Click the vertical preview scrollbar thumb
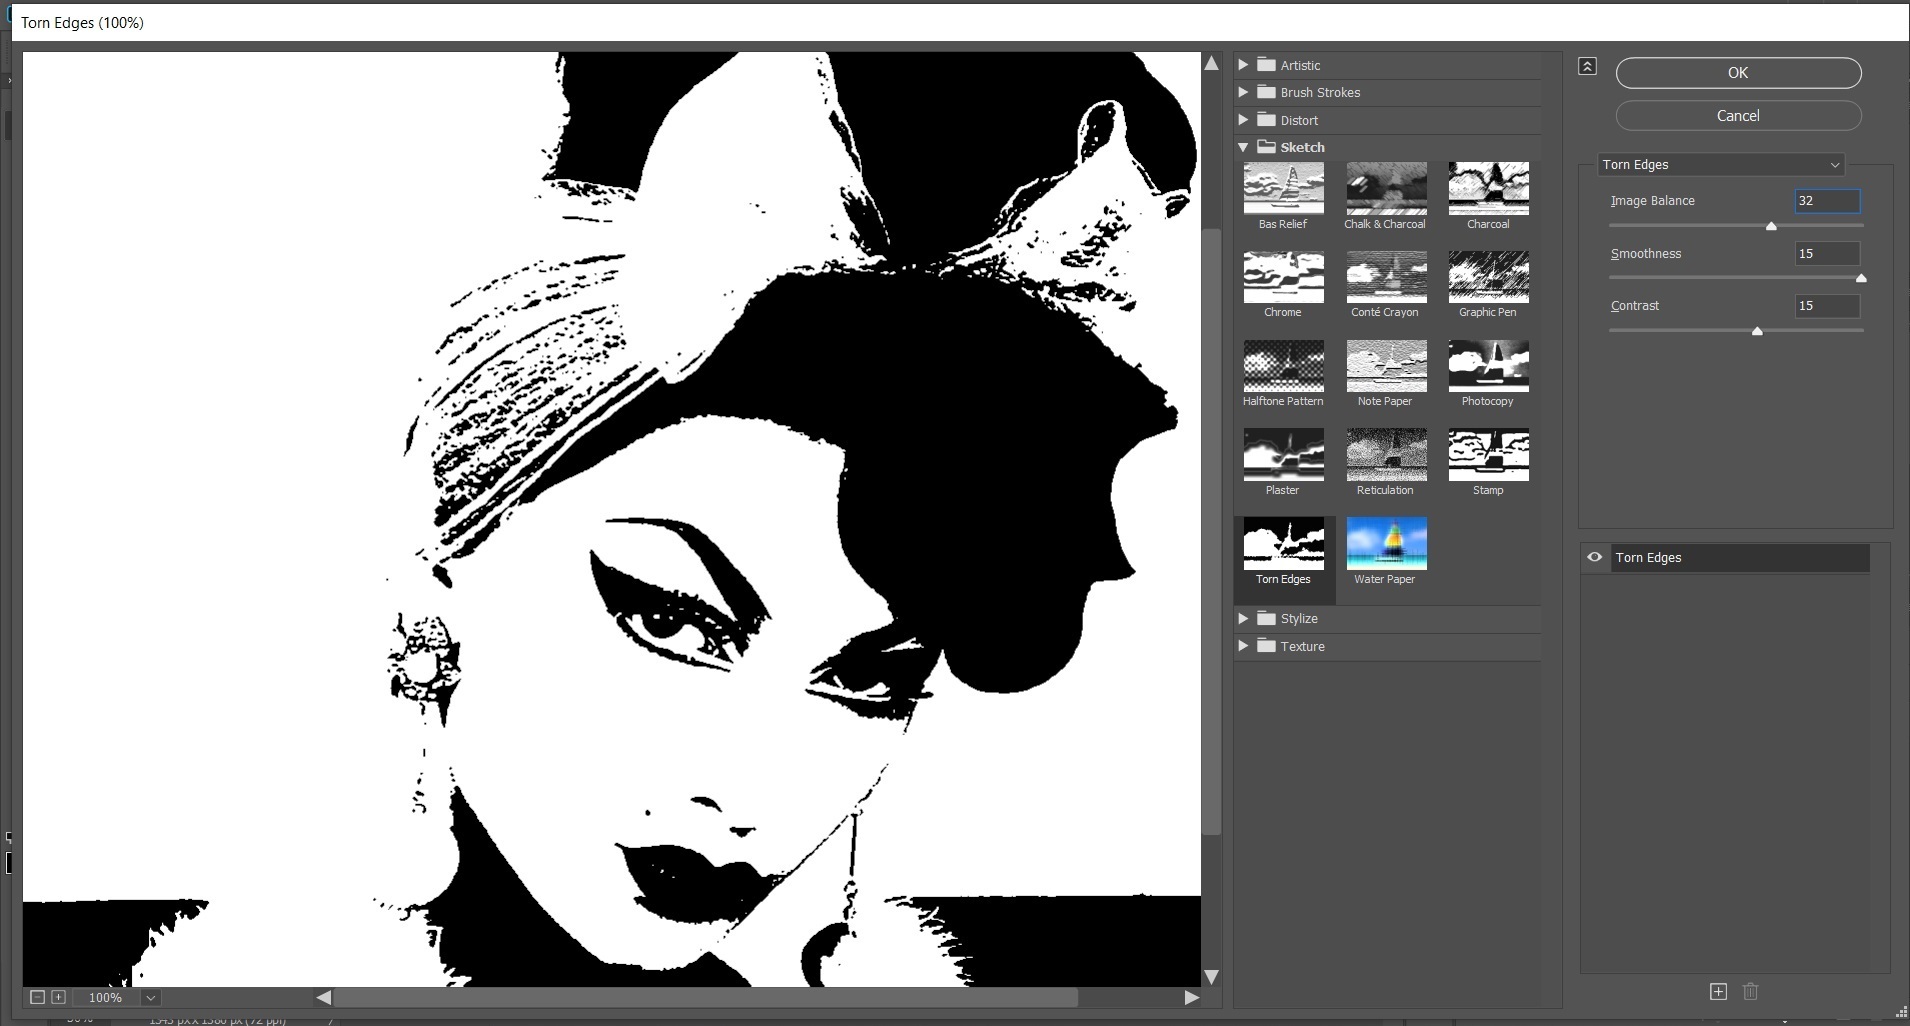Screen dimensions: 1910x1026 pos(1211,532)
